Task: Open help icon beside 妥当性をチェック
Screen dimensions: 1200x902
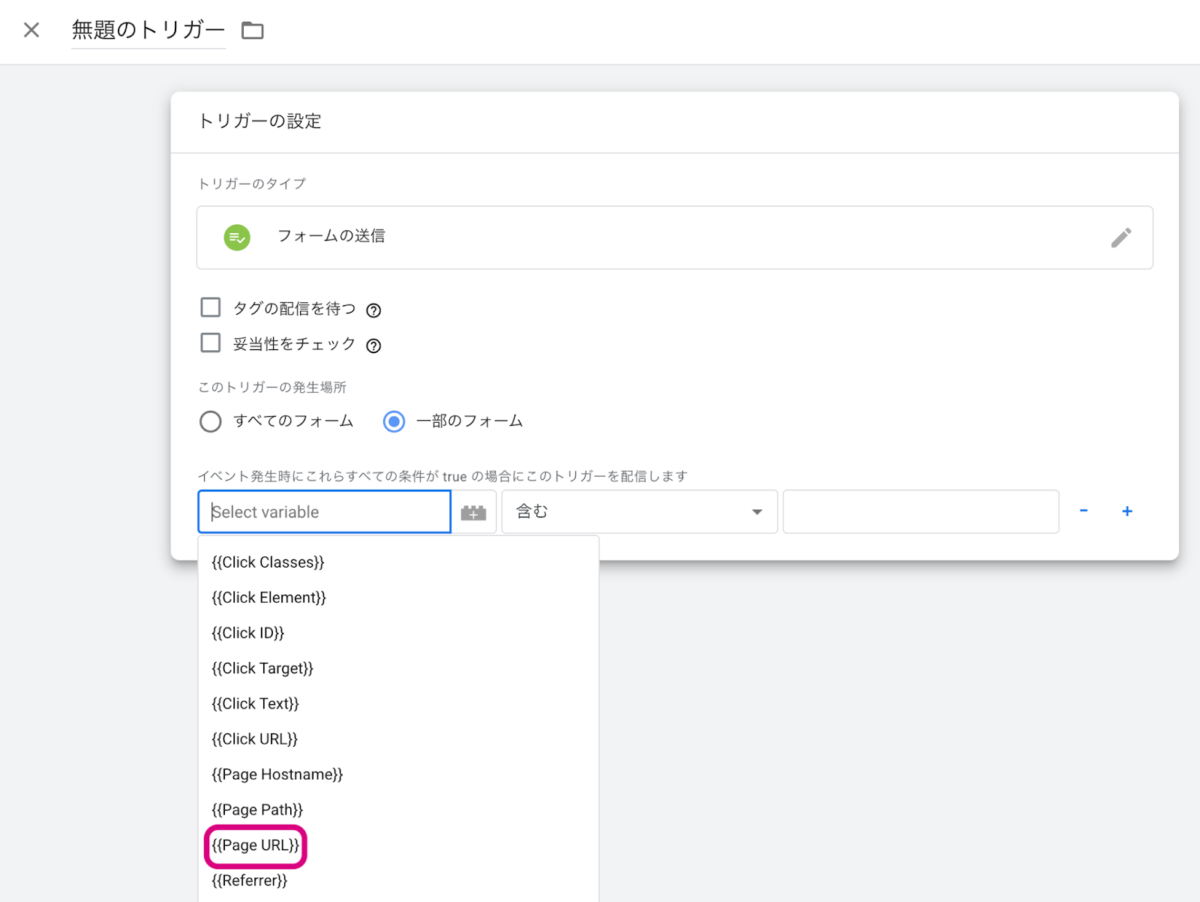Action: tap(374, 346)
